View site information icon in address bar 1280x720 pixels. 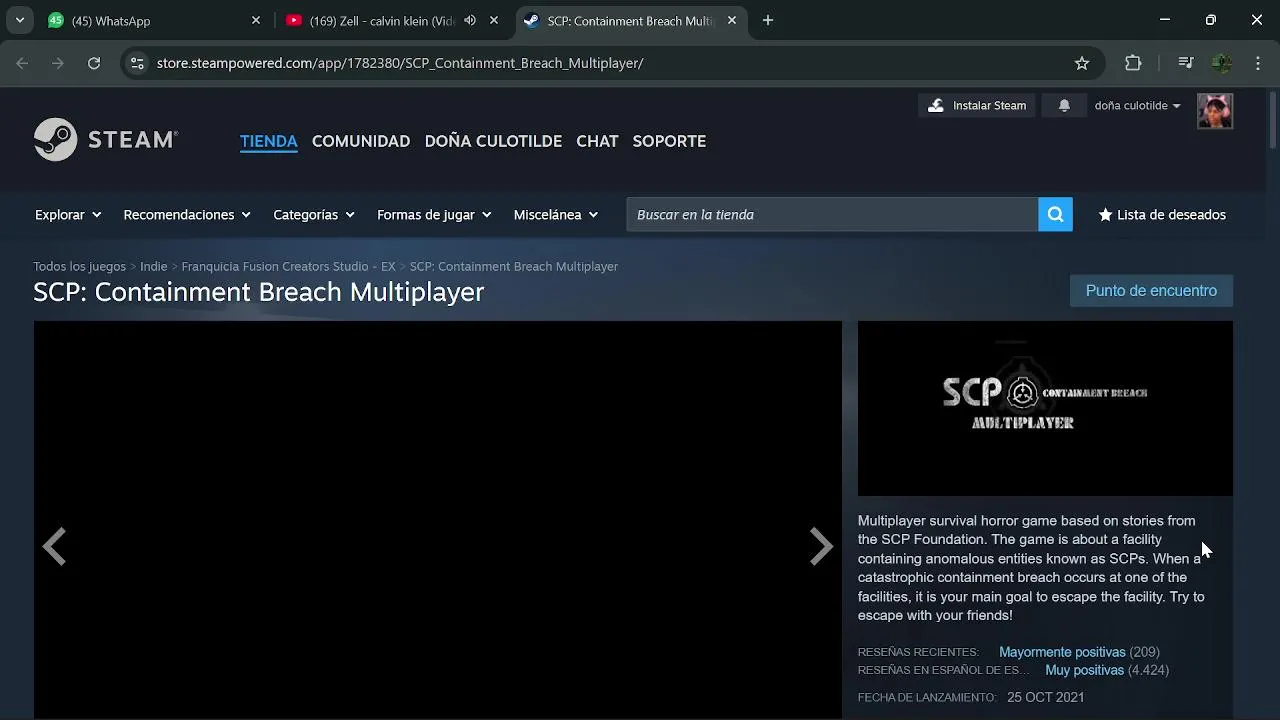point(138,63)
